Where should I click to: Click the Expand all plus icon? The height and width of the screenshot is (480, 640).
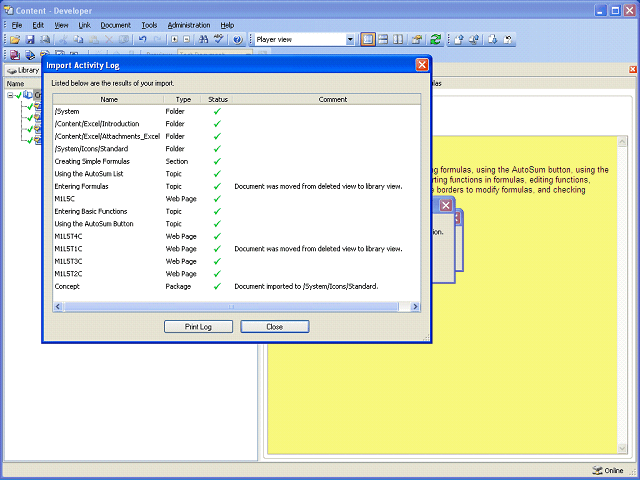174,40
